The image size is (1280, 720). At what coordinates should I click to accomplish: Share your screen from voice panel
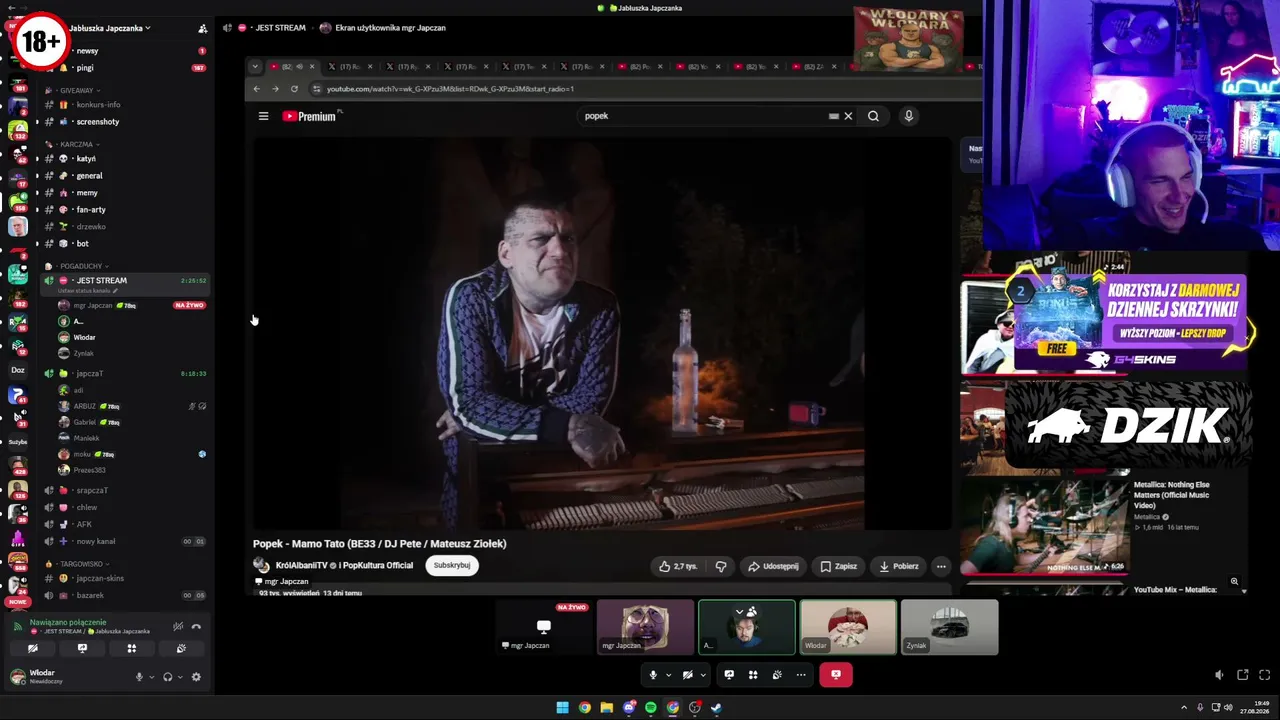tap(82, 648)
